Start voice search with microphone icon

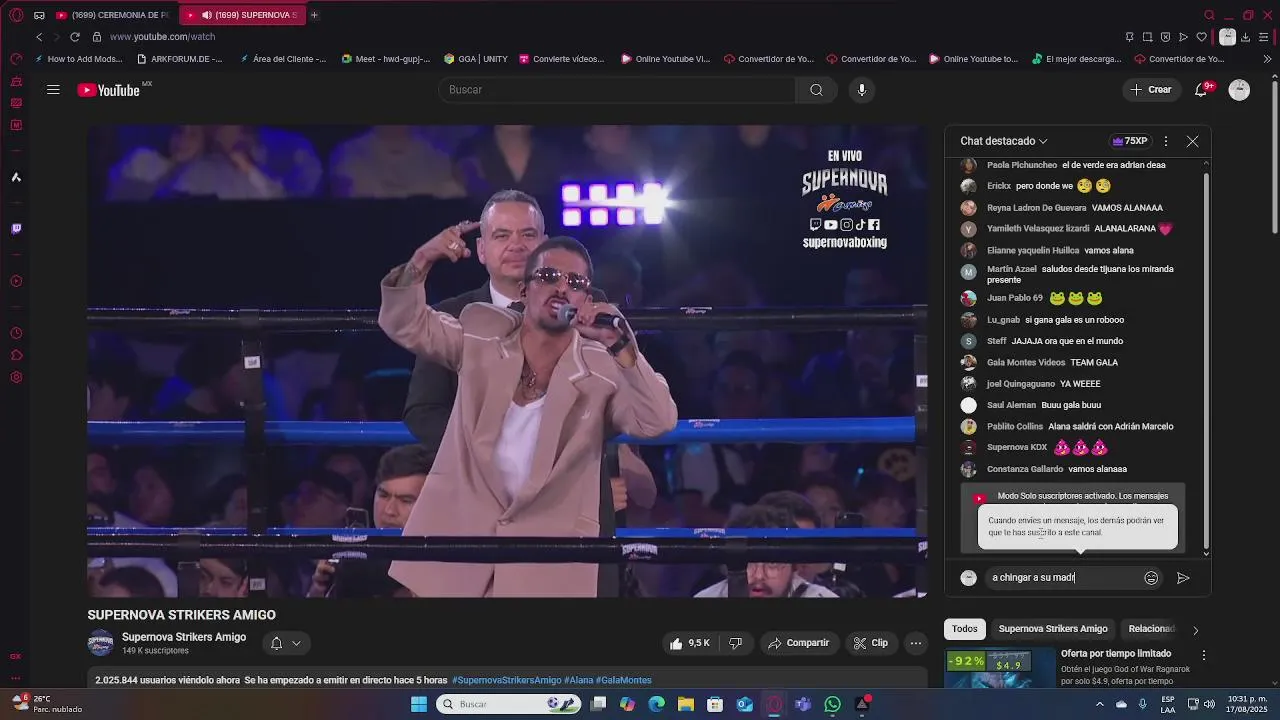click(x=862, y=90)
